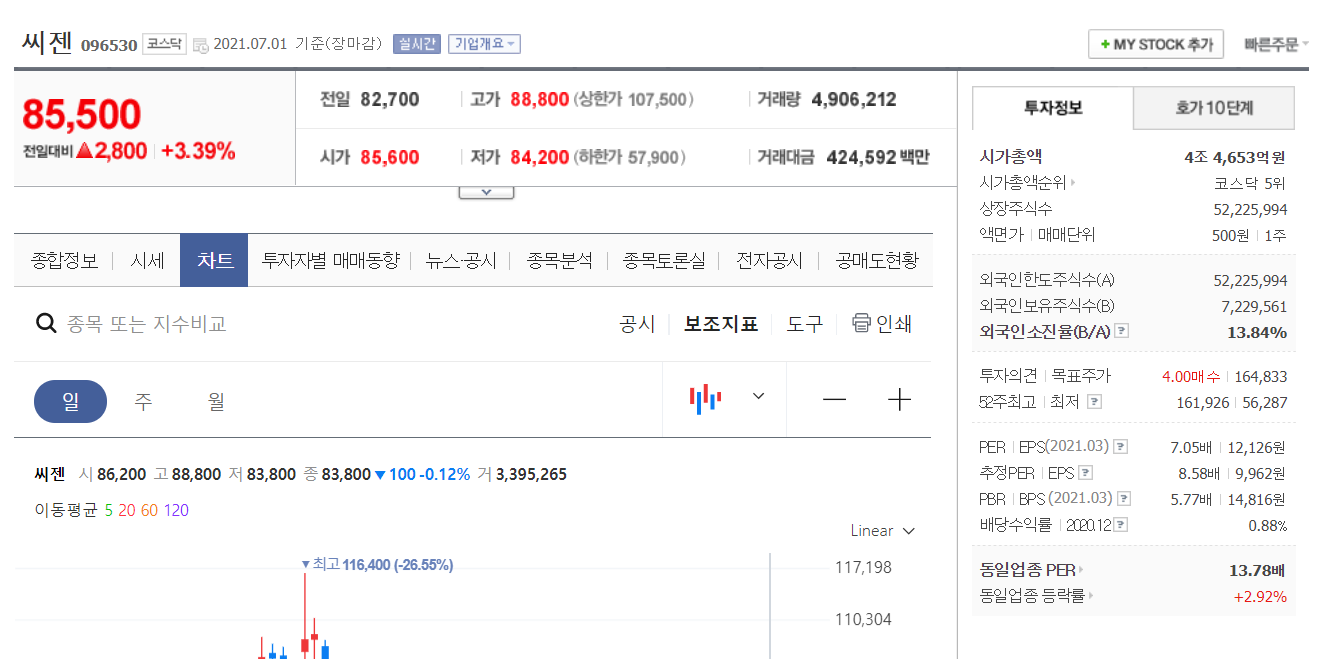Zoom in the chart with plus icon

900,400
